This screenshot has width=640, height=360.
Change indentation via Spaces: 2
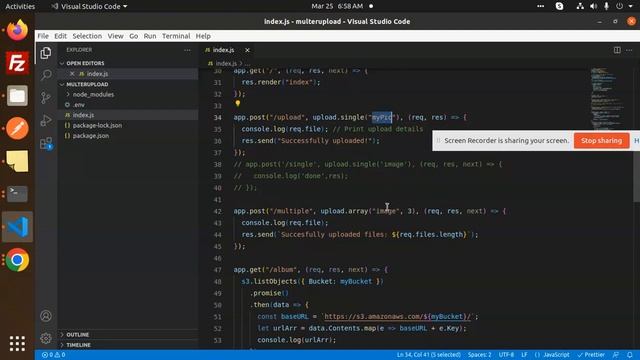[480, 355]
